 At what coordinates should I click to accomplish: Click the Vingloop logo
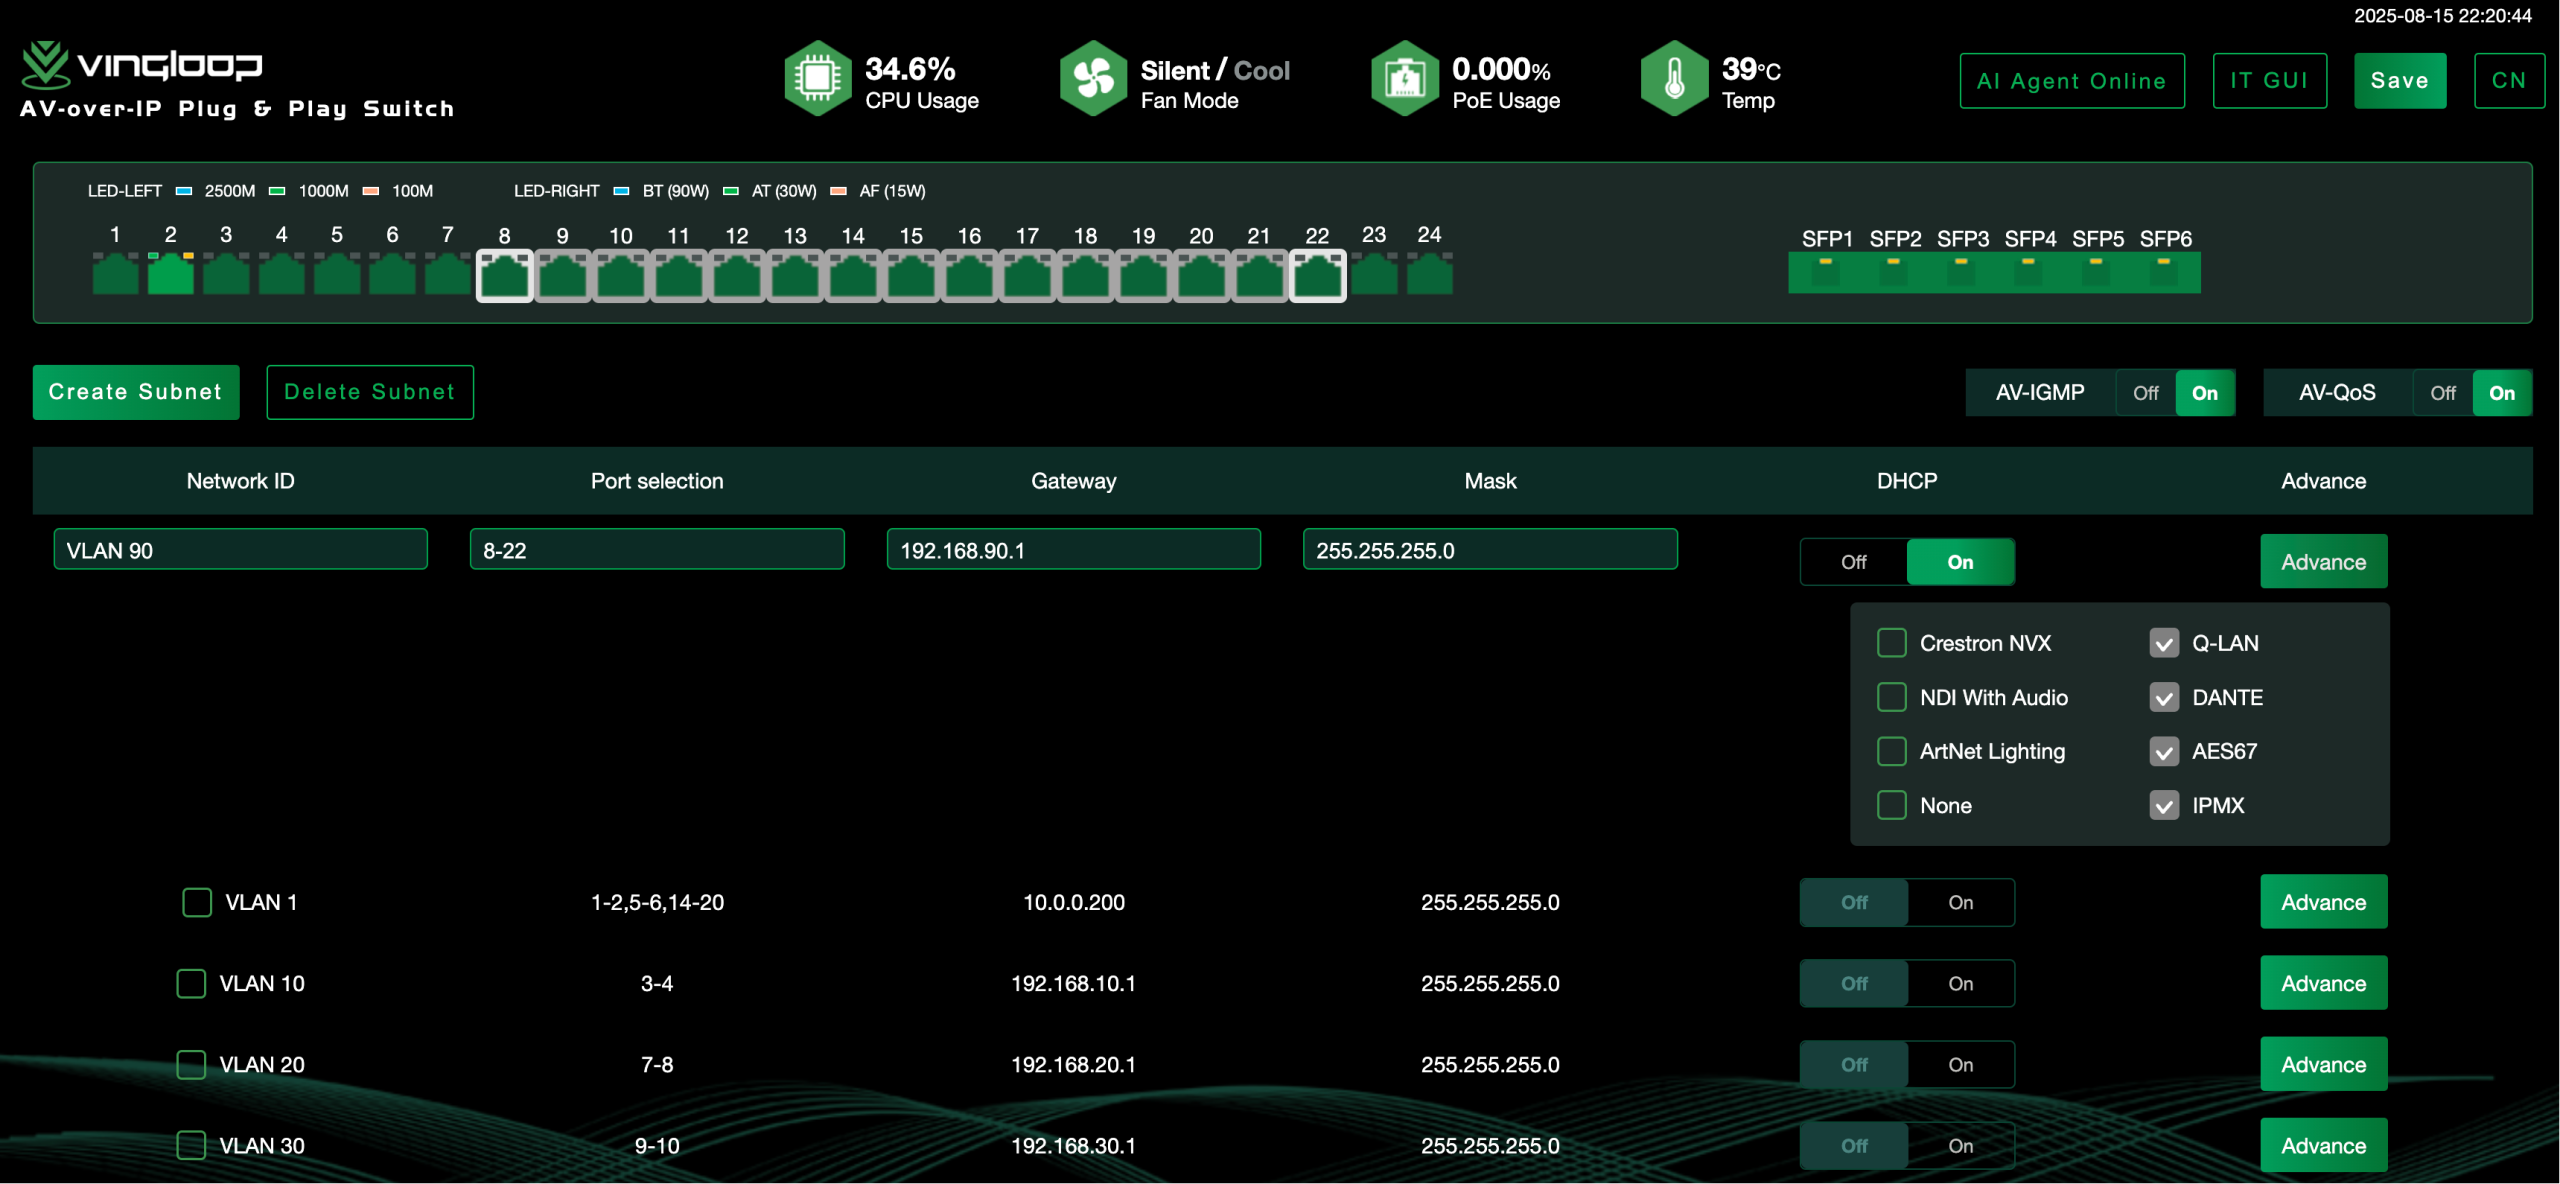tap(142, 65)
